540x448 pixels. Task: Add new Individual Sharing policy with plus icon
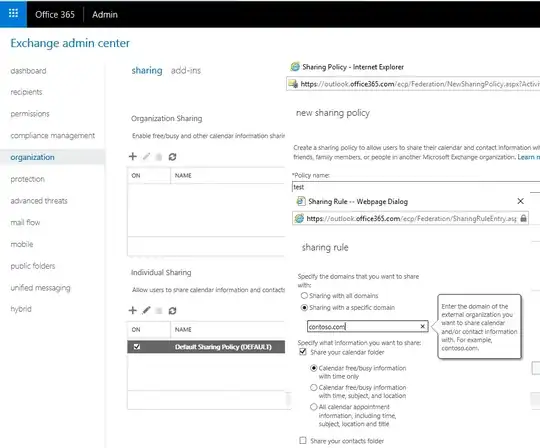tap(133, 311)
